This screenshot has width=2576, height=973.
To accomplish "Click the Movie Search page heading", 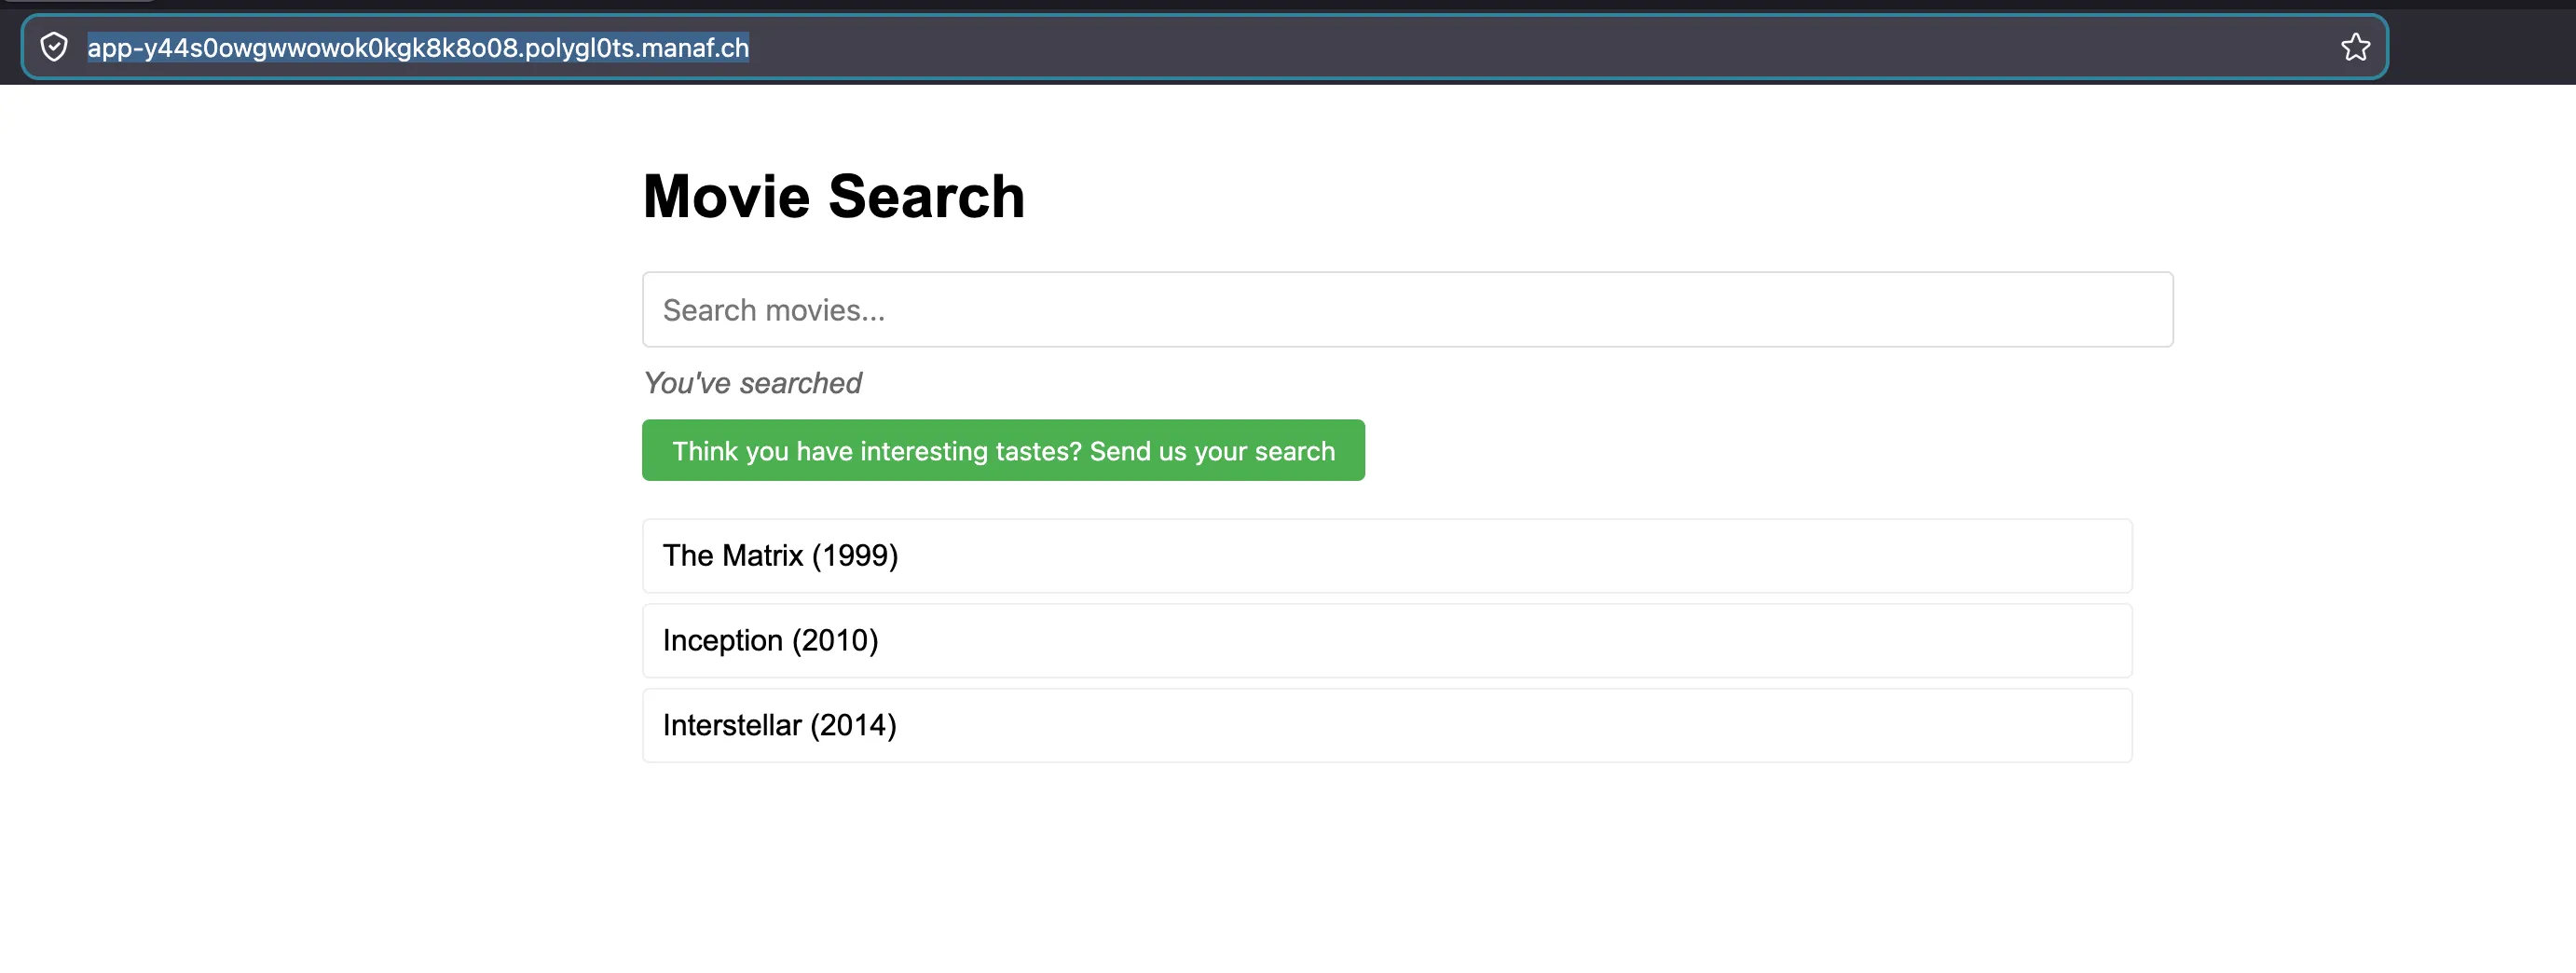I will [x=834, y=196].
